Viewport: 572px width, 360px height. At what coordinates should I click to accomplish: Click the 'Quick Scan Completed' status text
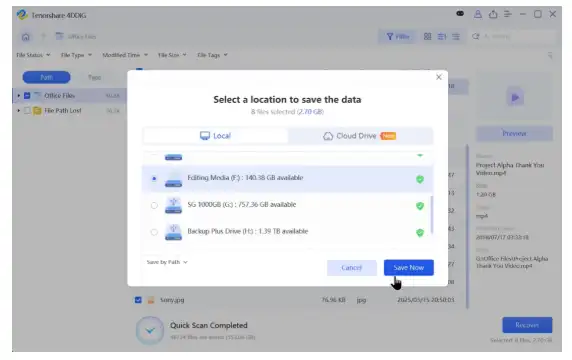pos(209,325)
